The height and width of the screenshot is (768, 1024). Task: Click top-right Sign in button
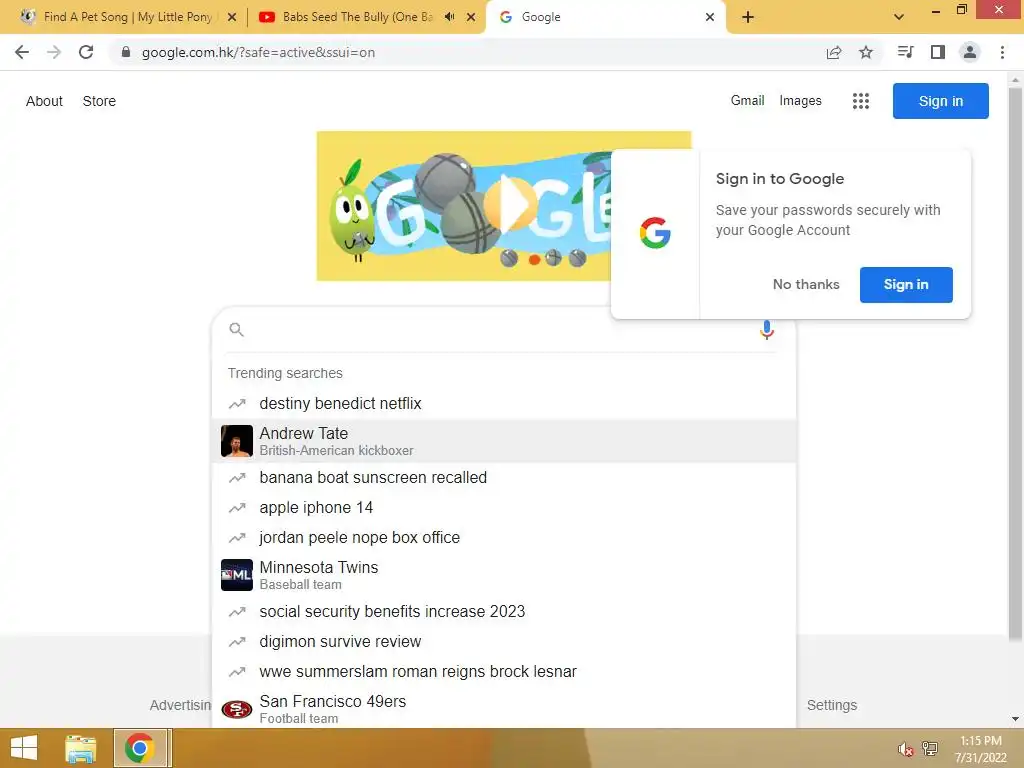pos(940,101)
